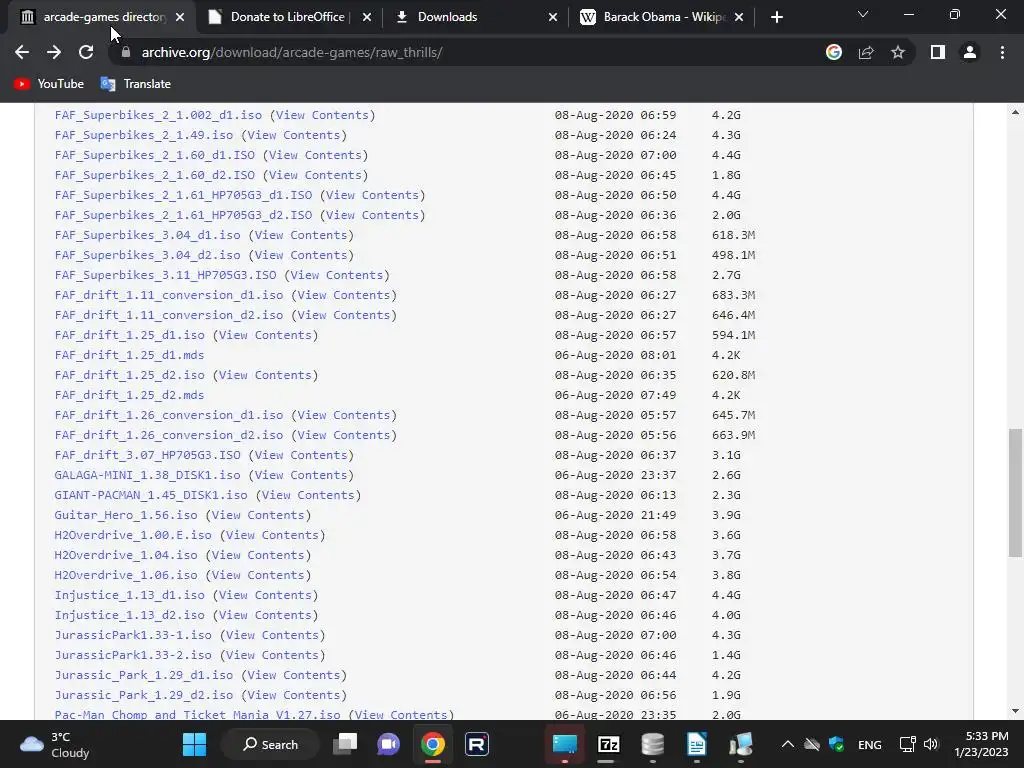
Task: View Contents of Injustice_1.13_d1.iso
Action: 265,595
